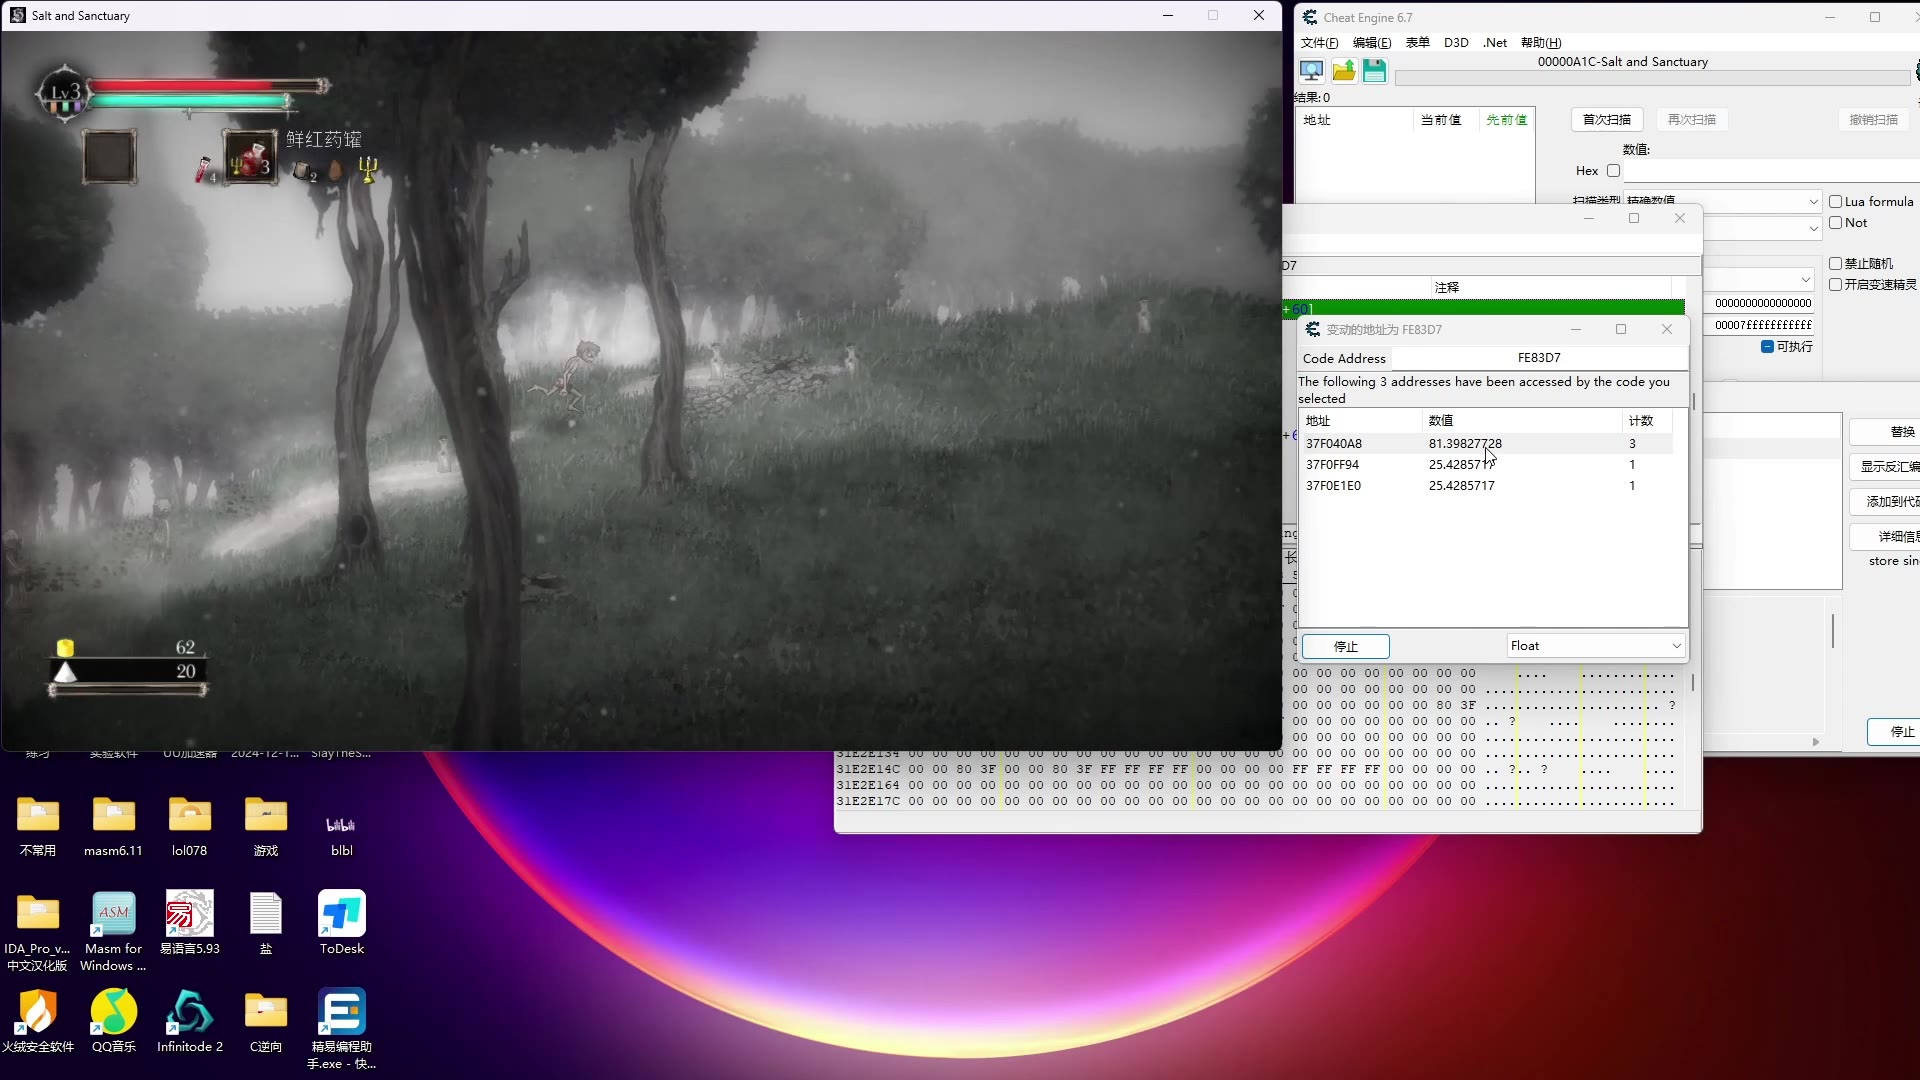
Task: Open the Float value type dropdown
Action: coord(1595,646)
